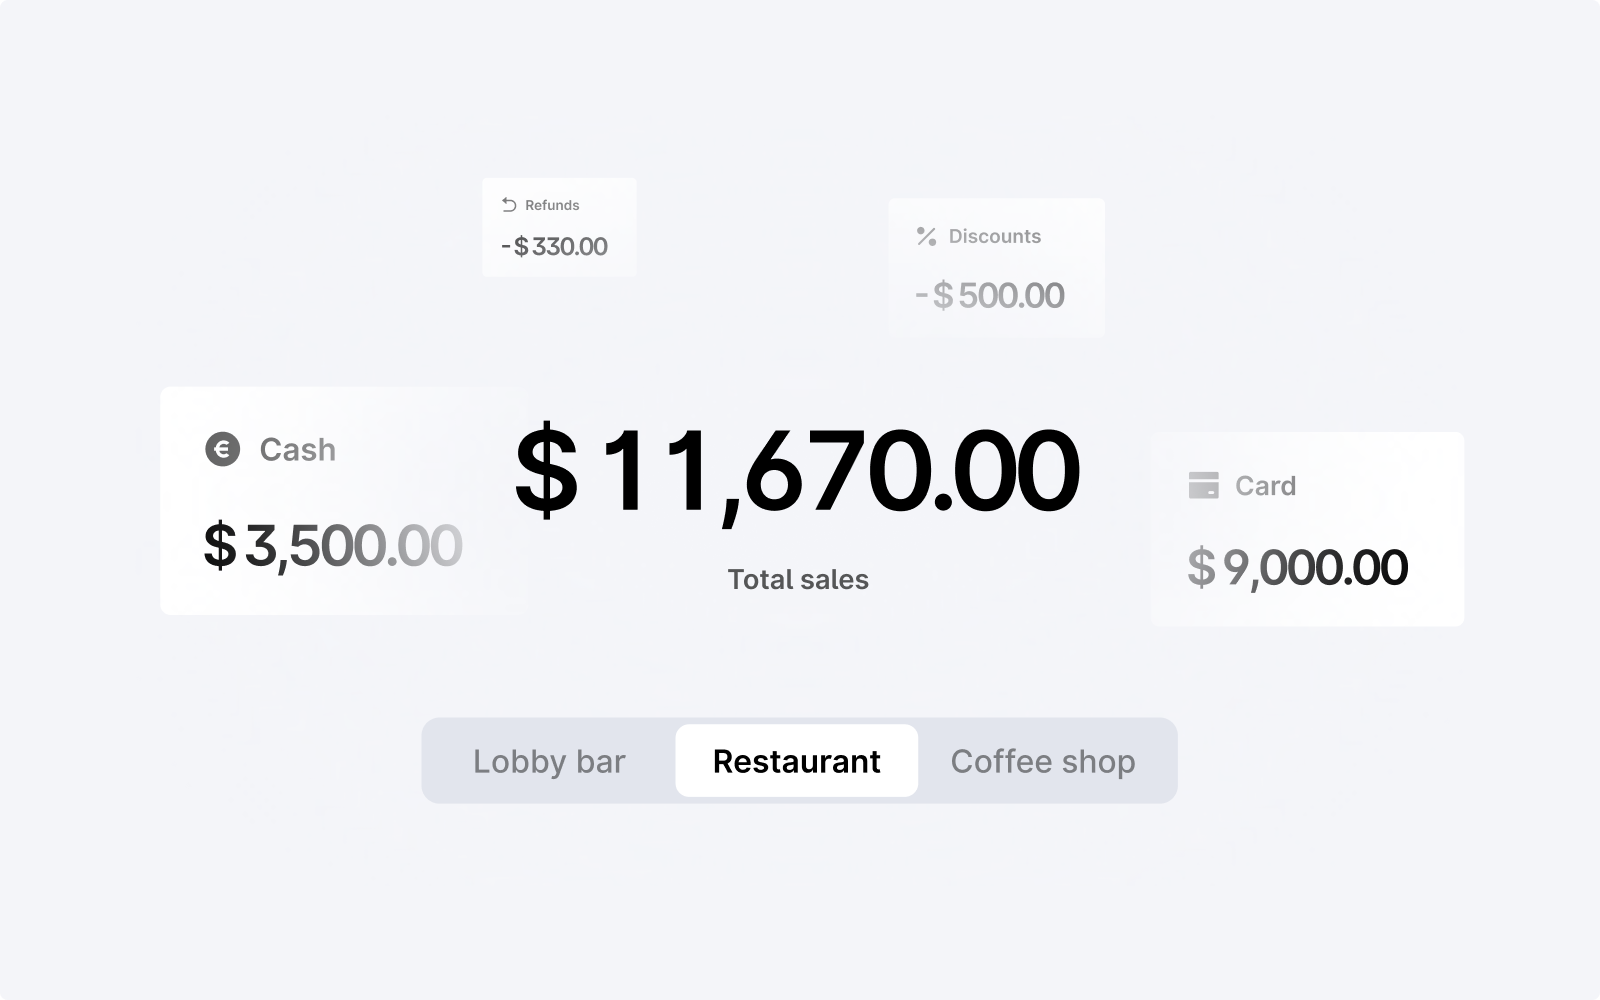Click the -$500.00 discounts amount

pyautogui.click(x=989, y=296)
